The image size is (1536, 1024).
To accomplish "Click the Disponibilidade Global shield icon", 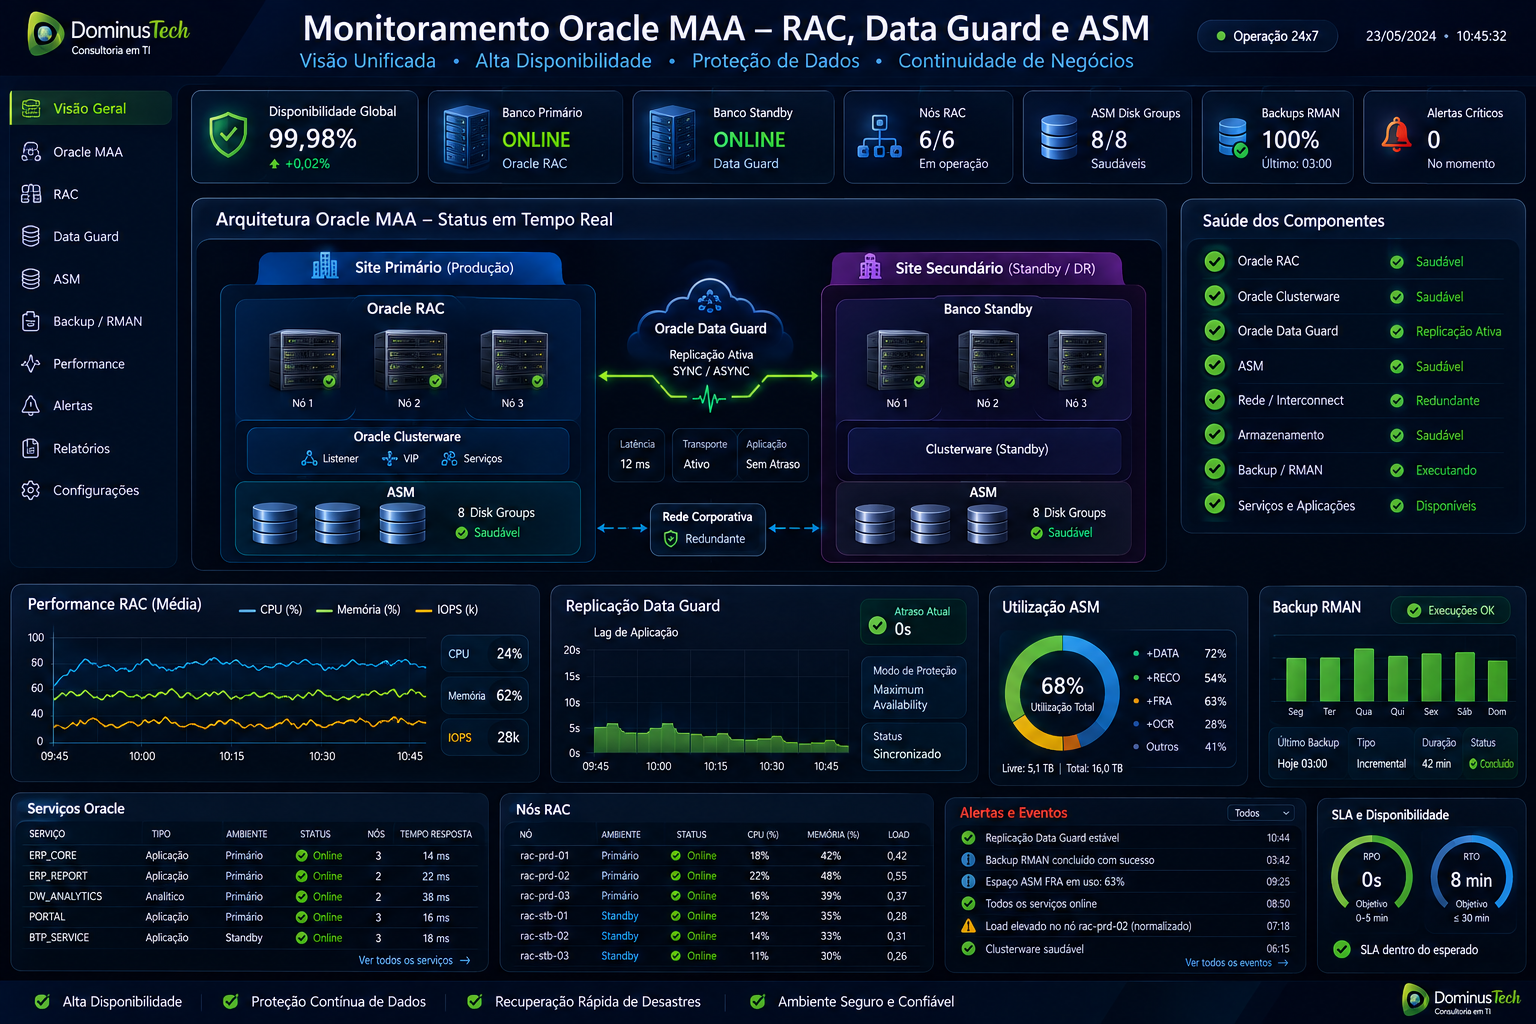I will 228,136.
